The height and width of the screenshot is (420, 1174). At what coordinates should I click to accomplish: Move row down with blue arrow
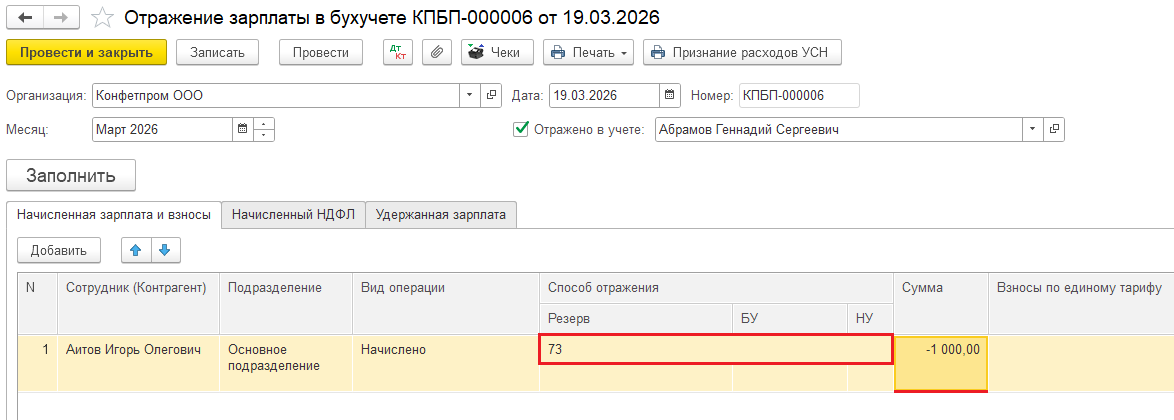(x=165, y=251)
